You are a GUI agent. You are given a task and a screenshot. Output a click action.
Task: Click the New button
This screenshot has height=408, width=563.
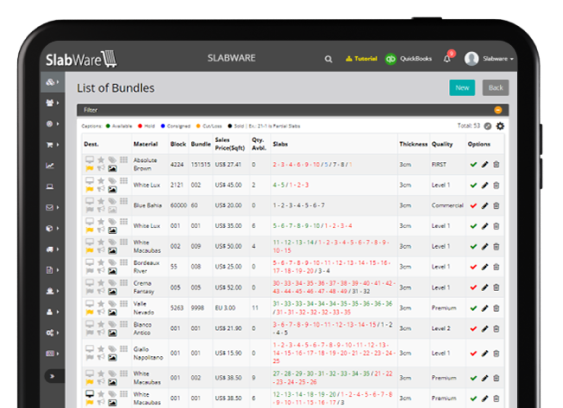coord(462,88)
